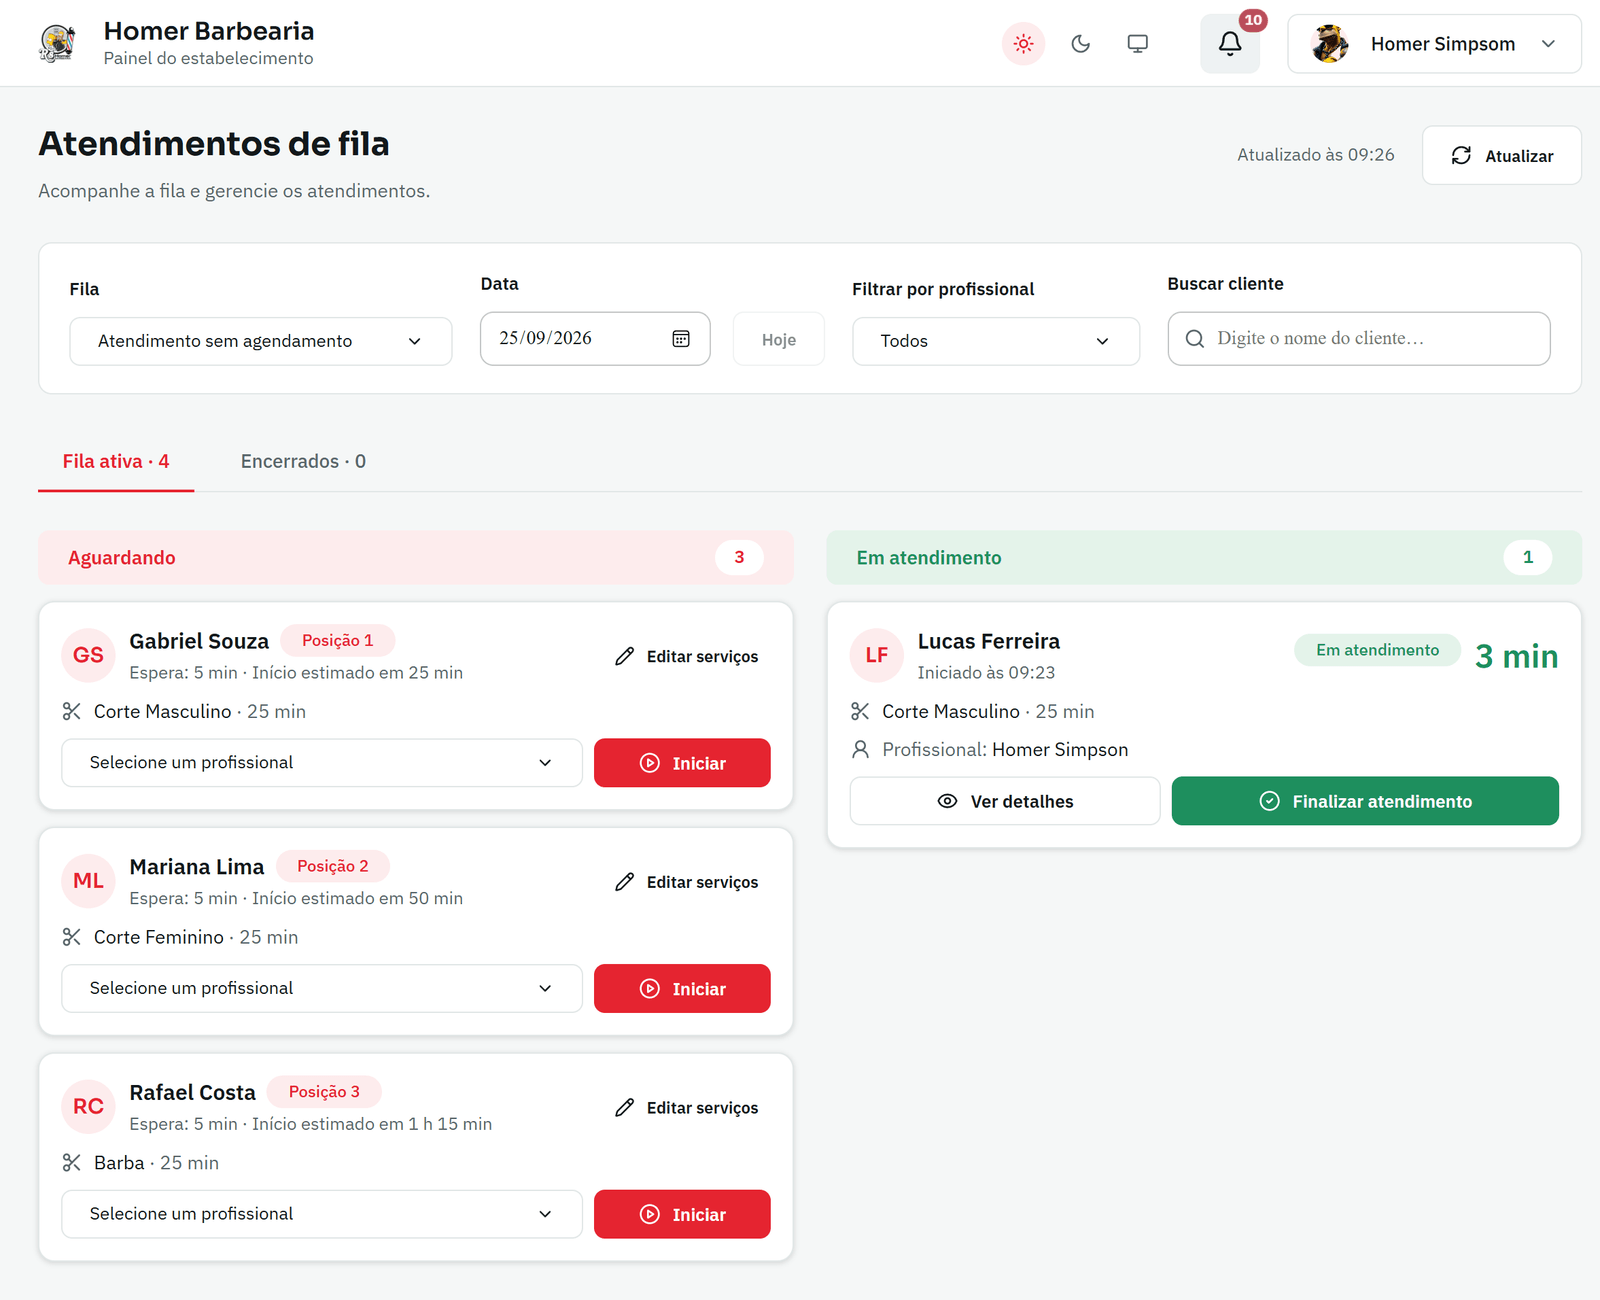Open the calendar date picker icon
The width and height of the screenshot is (1600, 1300).
tap(681, 339)
